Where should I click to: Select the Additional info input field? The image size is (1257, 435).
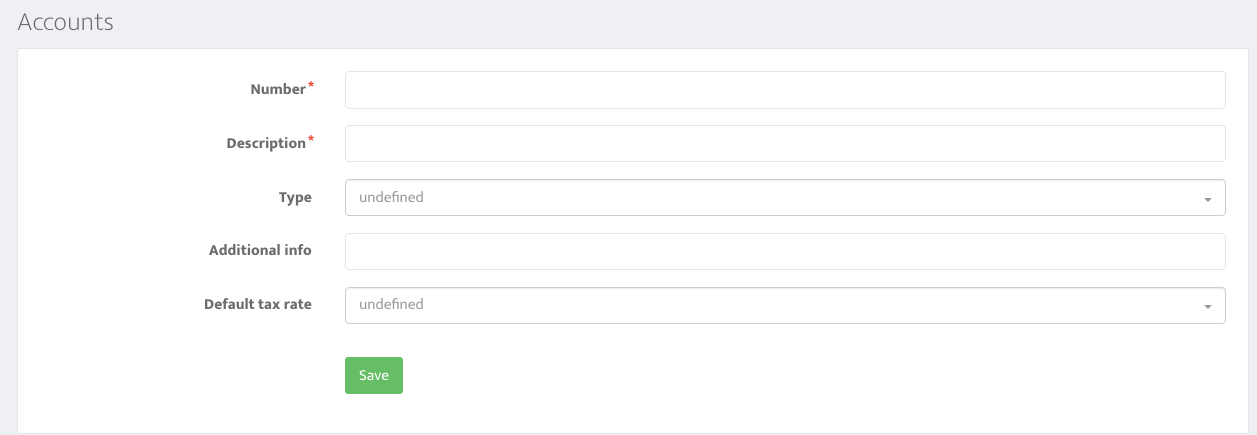[x=785, y=251]
